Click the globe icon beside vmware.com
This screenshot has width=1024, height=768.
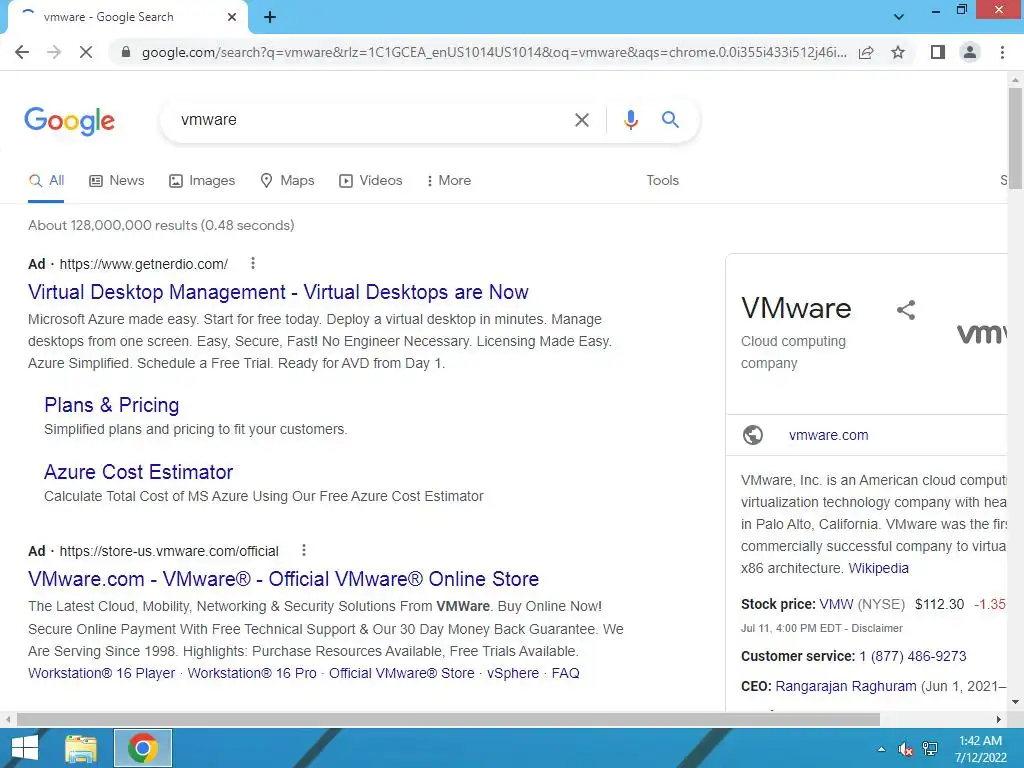coord(753,435)
